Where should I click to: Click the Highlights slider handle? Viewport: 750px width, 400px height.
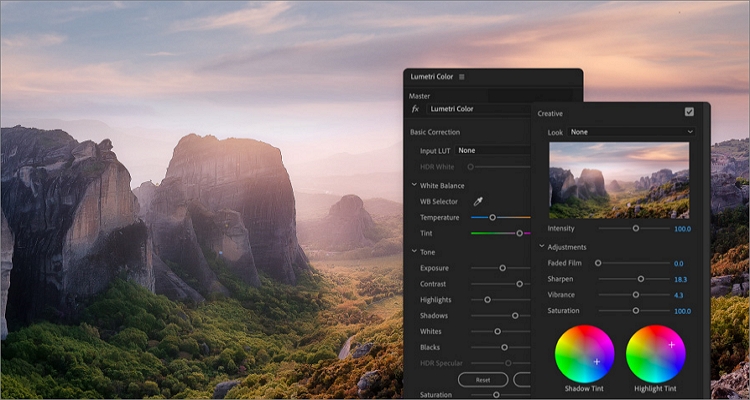click(x=487, y=300)
